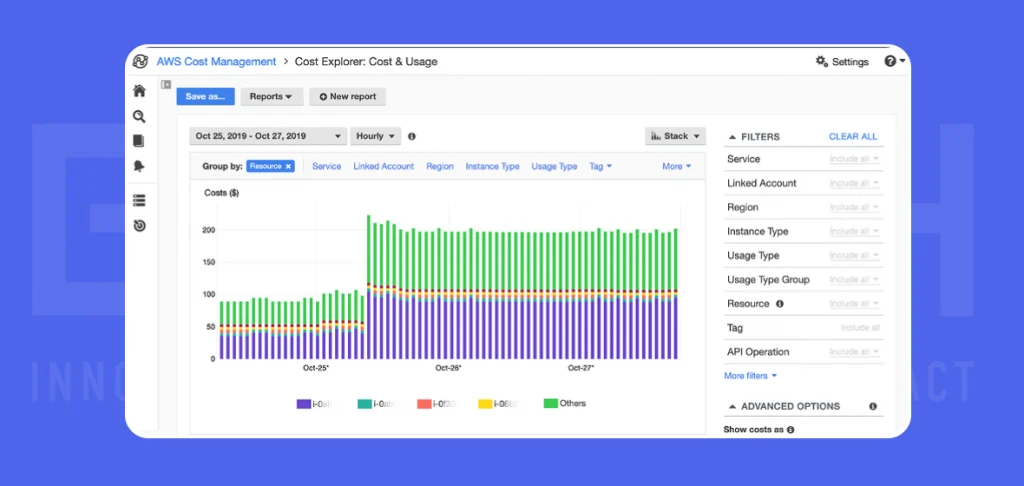The image size is (1024, 486).
Task: Open the list rows icon in sidebar
Action: click(139, 201)
